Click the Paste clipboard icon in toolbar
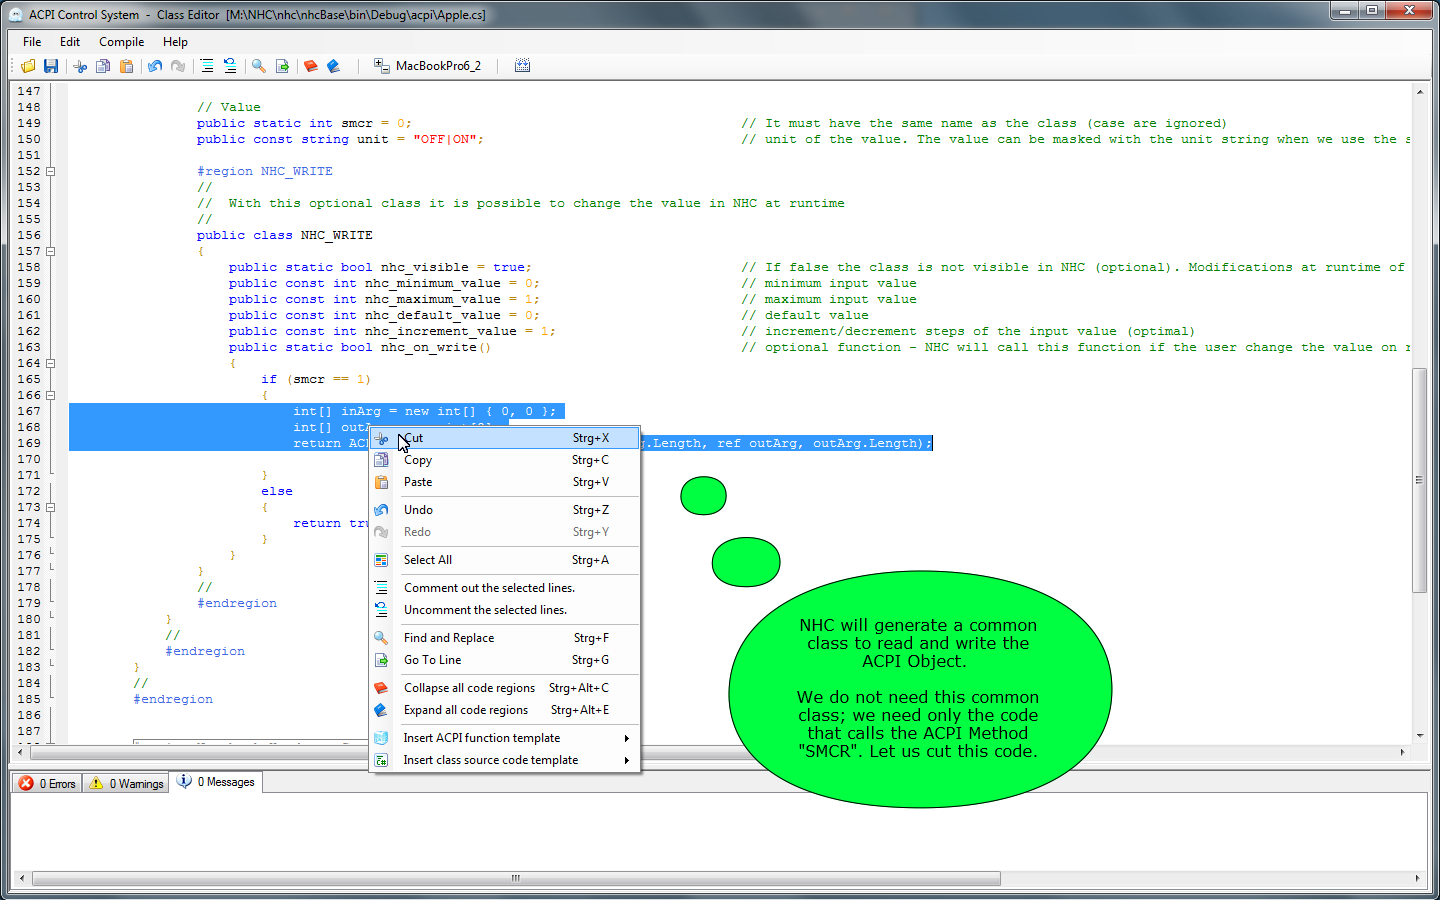Screen dimensions: 1440x900 coord(127,66)
